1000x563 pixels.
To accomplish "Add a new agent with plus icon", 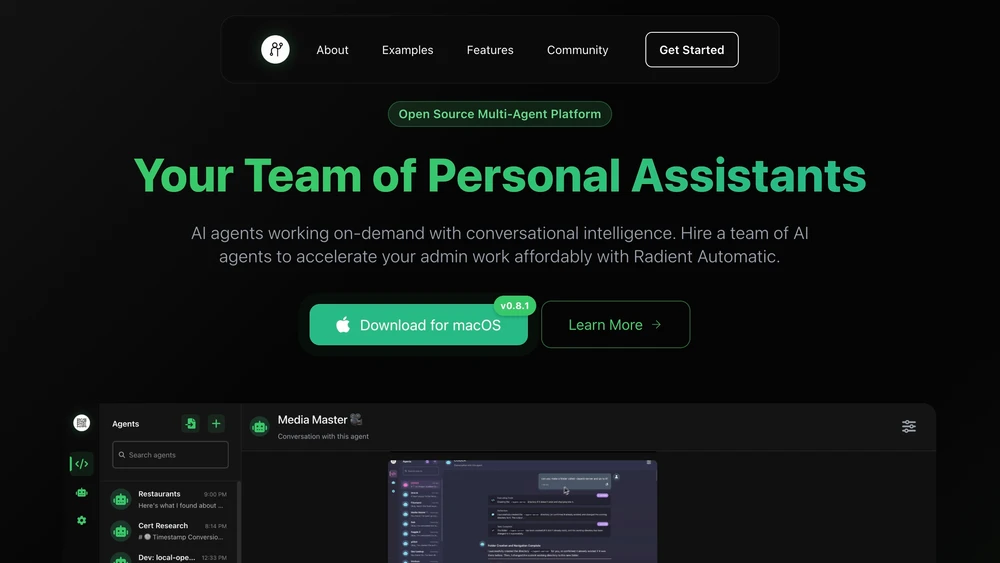I will (216, 423).
